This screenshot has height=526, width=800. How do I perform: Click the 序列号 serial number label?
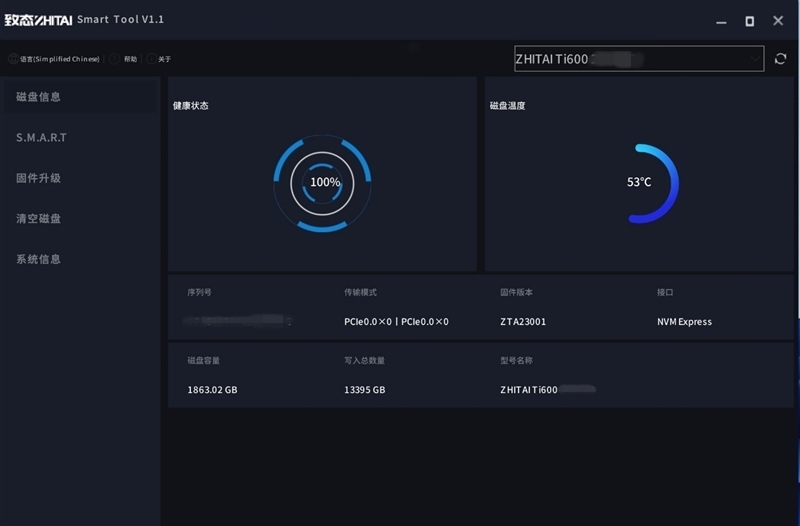click(199, 292)
